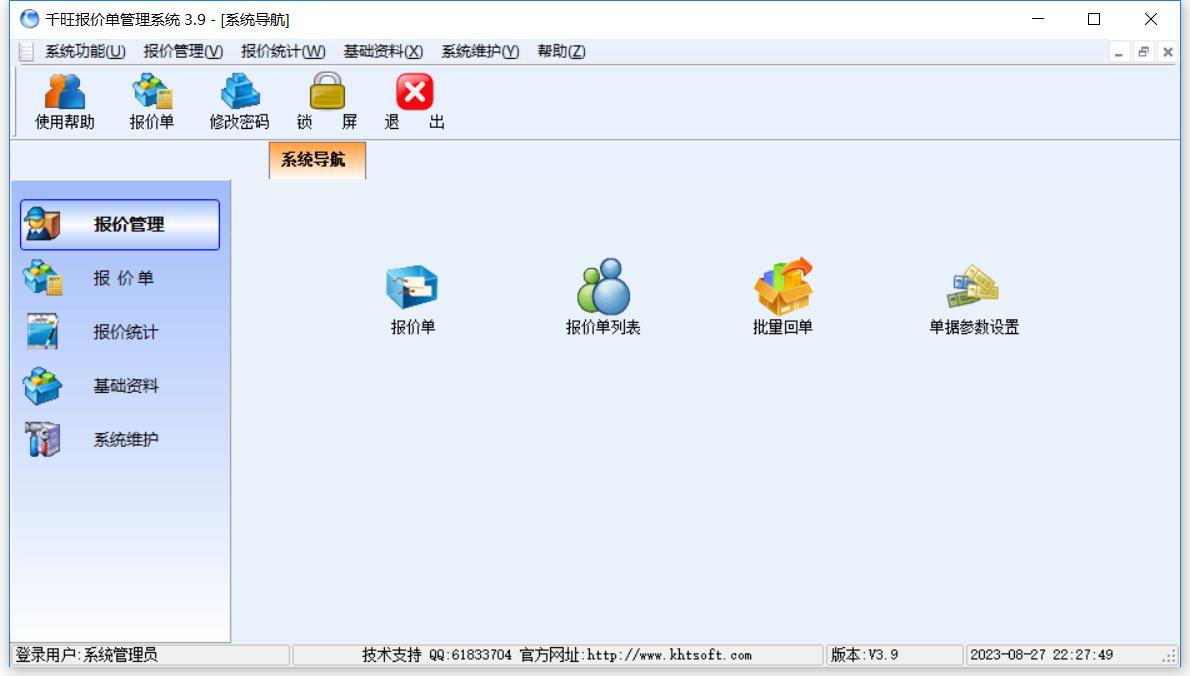Click the document icon left of menu bar
Image resolution: width=1190 pixels, height=676 pixels.
tap(26, 52)
